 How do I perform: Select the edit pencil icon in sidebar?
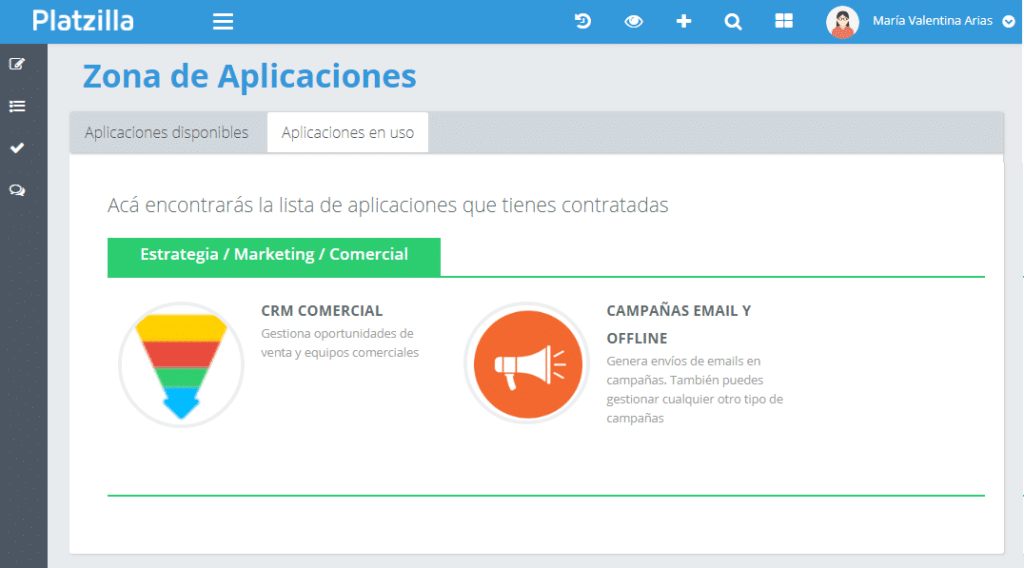coord(16,64)
